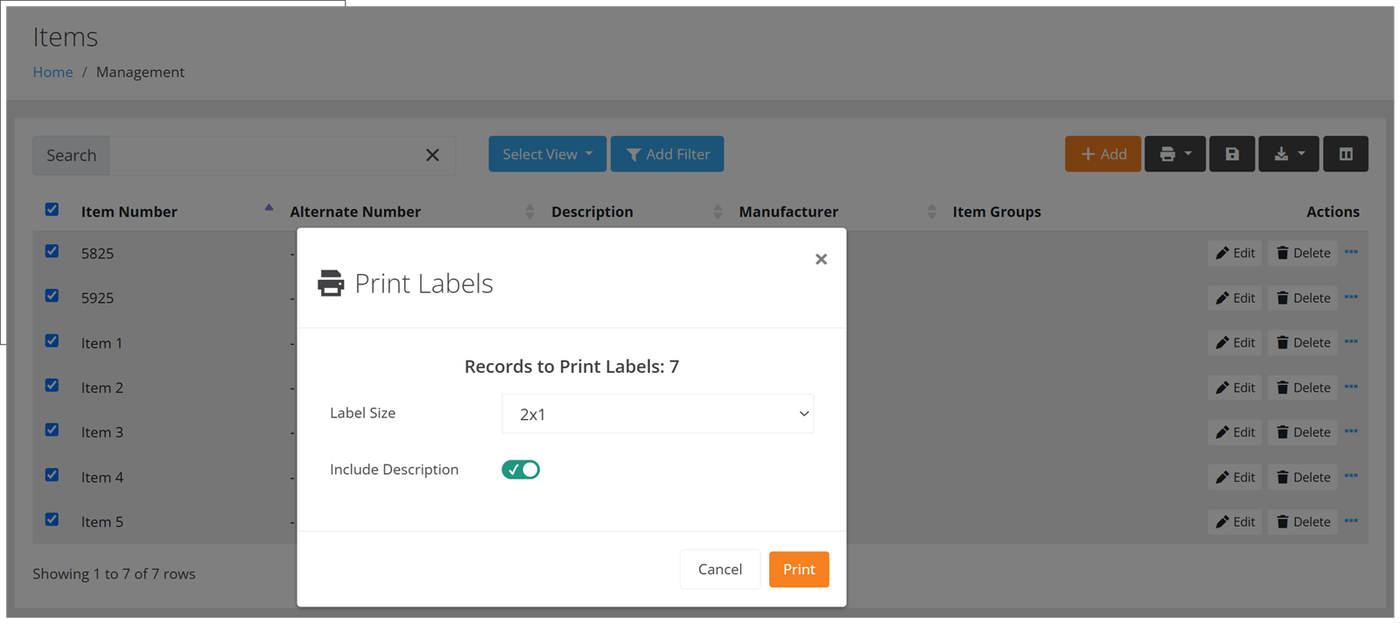The height and width of the screenshot is (623, 1400).
Task: Click the orange Print button
Action: tap(799, 569)
